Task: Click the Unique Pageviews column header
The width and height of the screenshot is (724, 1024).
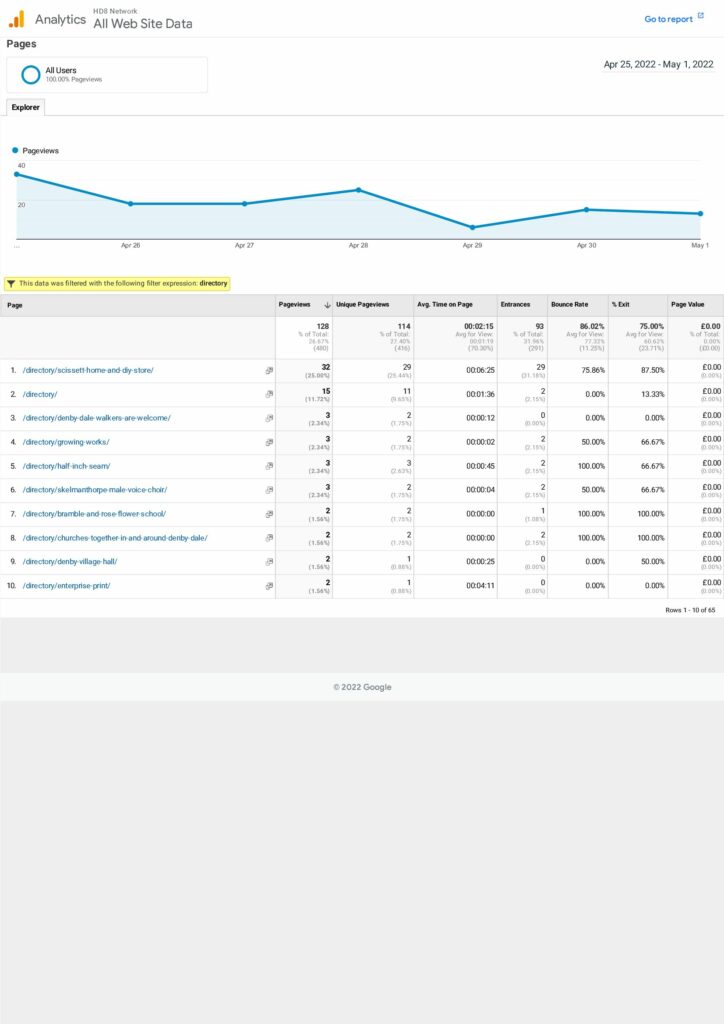Action: click(361, 305)
